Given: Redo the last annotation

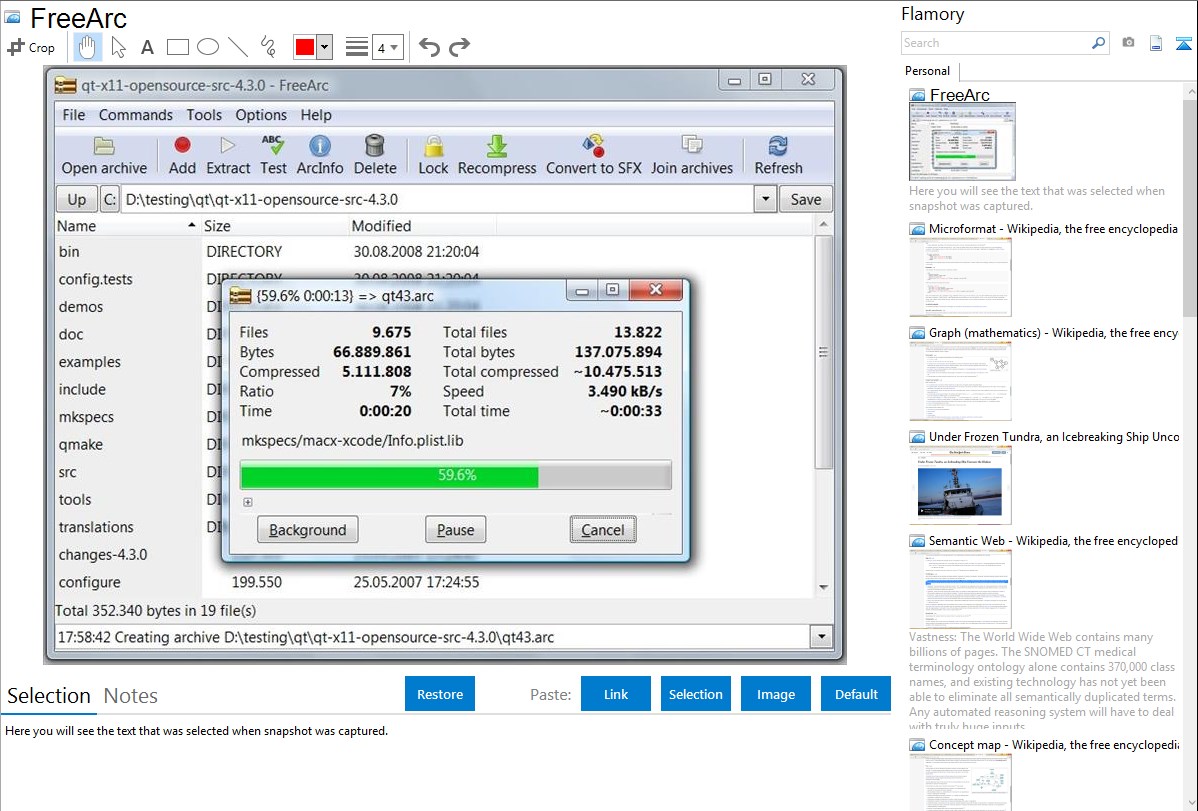Looking at the screenshot, I should point(459,47).
